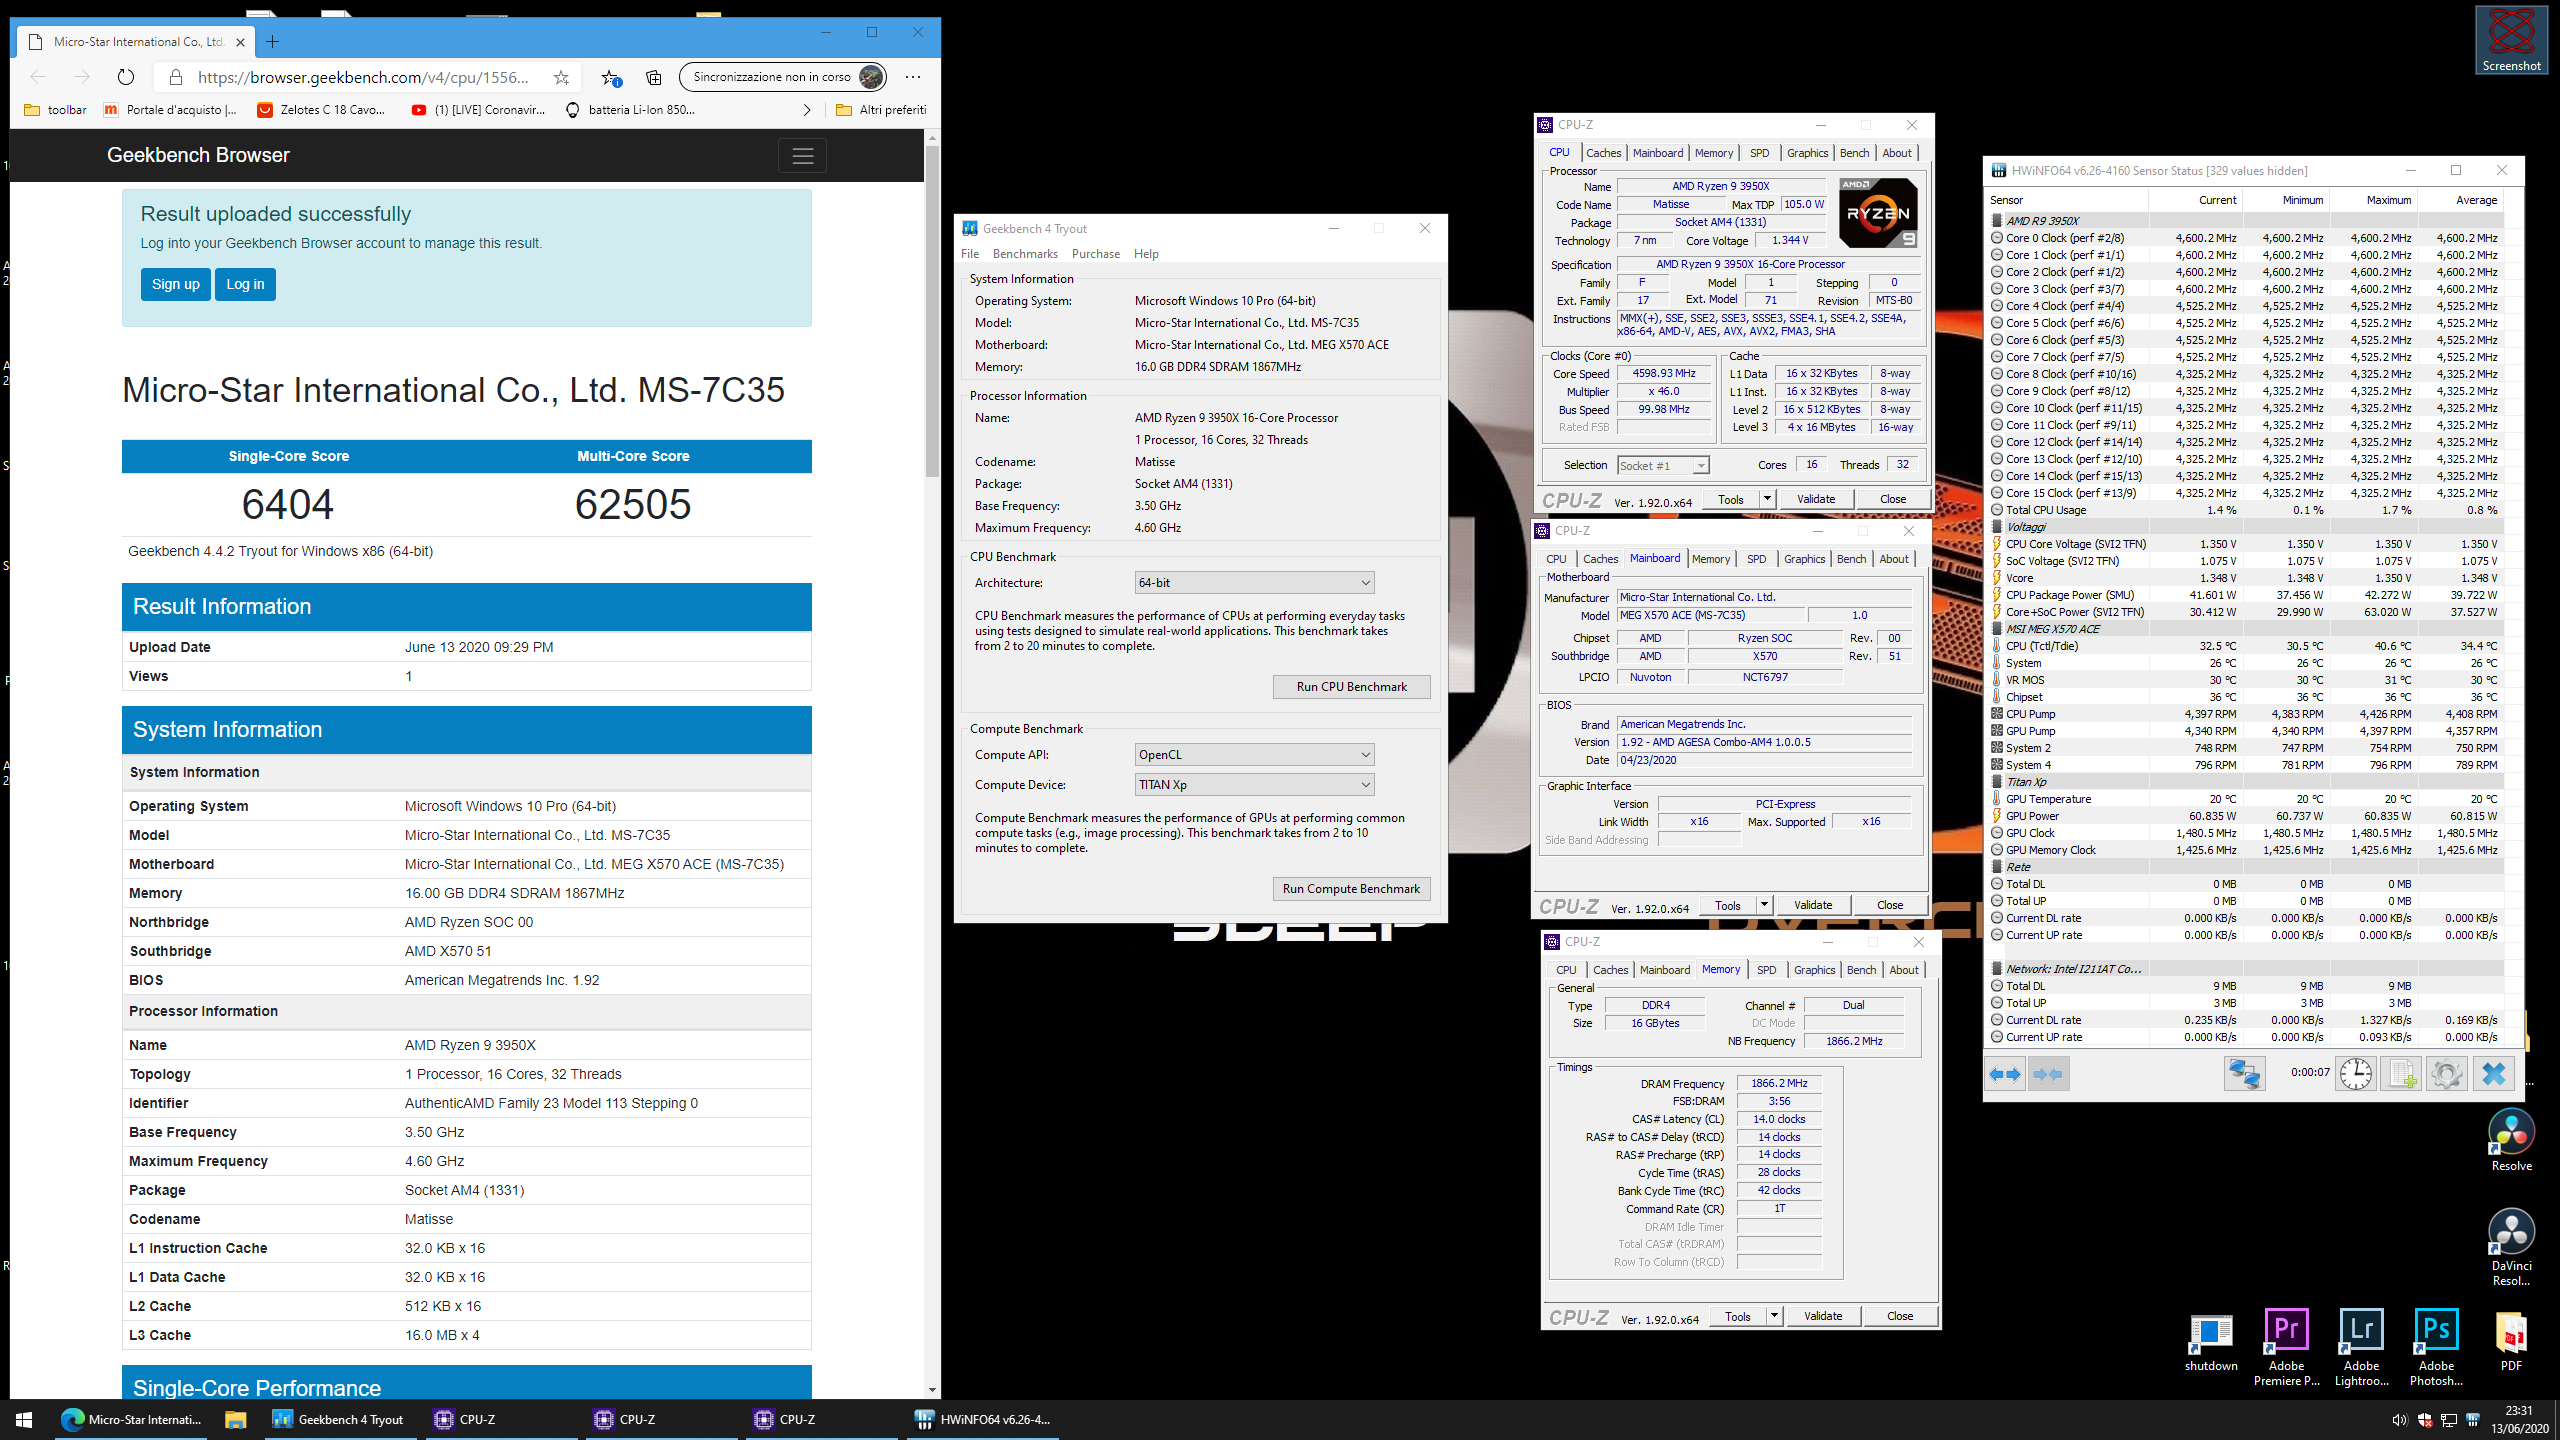2560x1440 pixels.
Task: Reset HWiNFO sensor clock timer icon
Action: click(x=2356, y=1074)
